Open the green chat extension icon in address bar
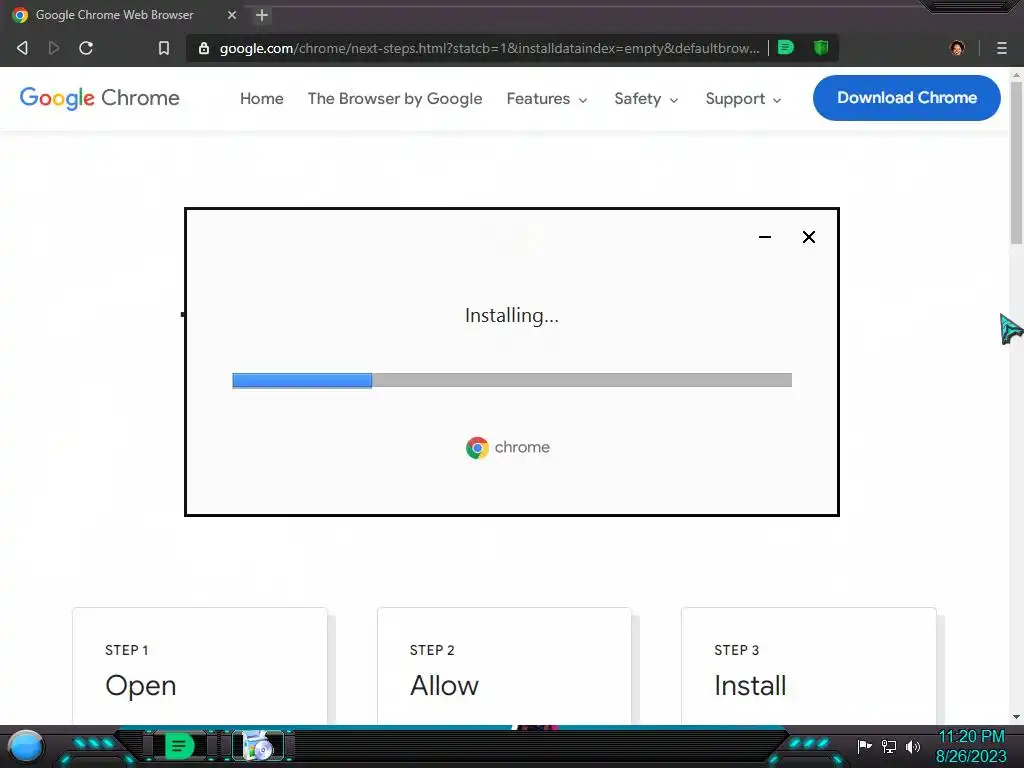Viewport: 1024px width, 768px height. tap(786, 48)
